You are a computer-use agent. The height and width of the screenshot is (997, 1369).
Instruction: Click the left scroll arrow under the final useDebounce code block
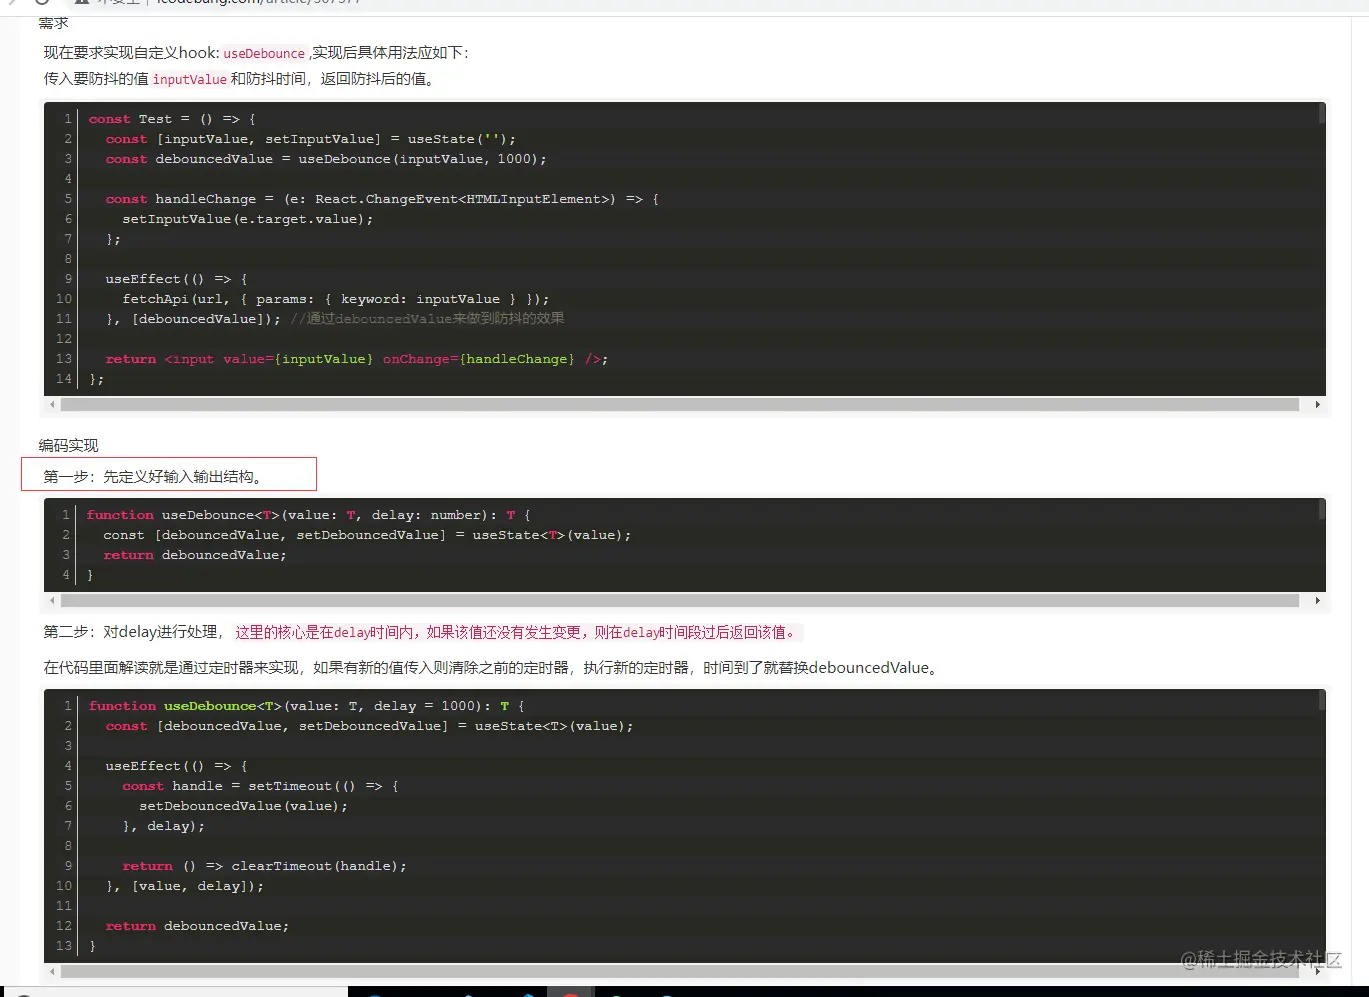click(53, 971)
